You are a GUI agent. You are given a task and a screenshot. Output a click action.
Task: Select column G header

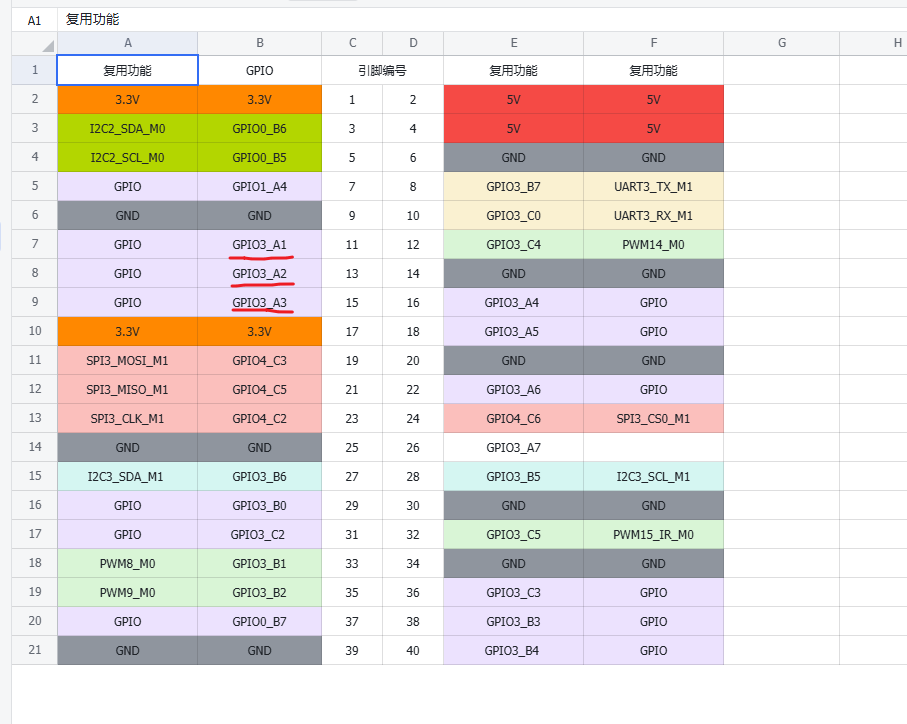tap(781, 43)
